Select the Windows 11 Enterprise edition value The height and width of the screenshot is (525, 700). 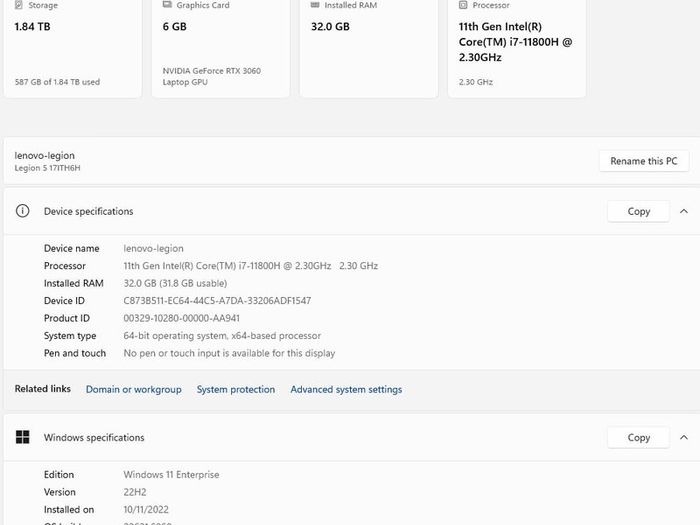point(171,475)
